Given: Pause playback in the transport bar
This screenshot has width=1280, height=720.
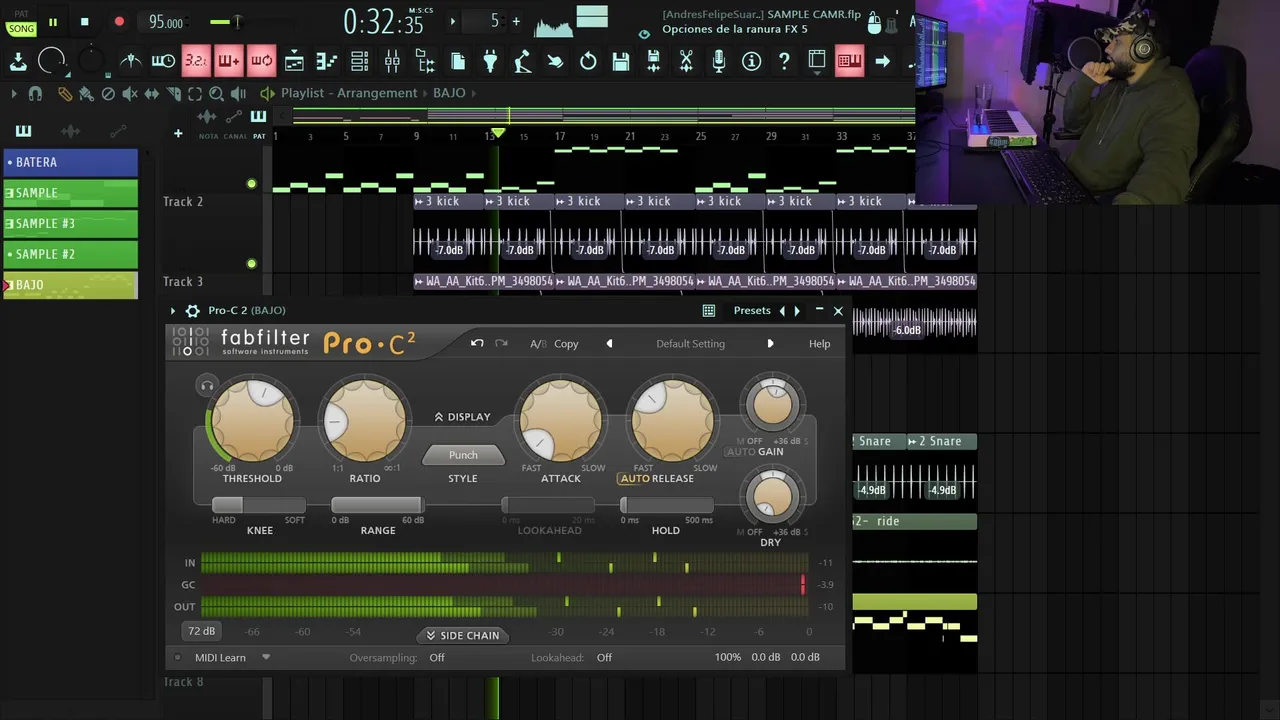Looking at the screenshot, I should click(53, 22).
